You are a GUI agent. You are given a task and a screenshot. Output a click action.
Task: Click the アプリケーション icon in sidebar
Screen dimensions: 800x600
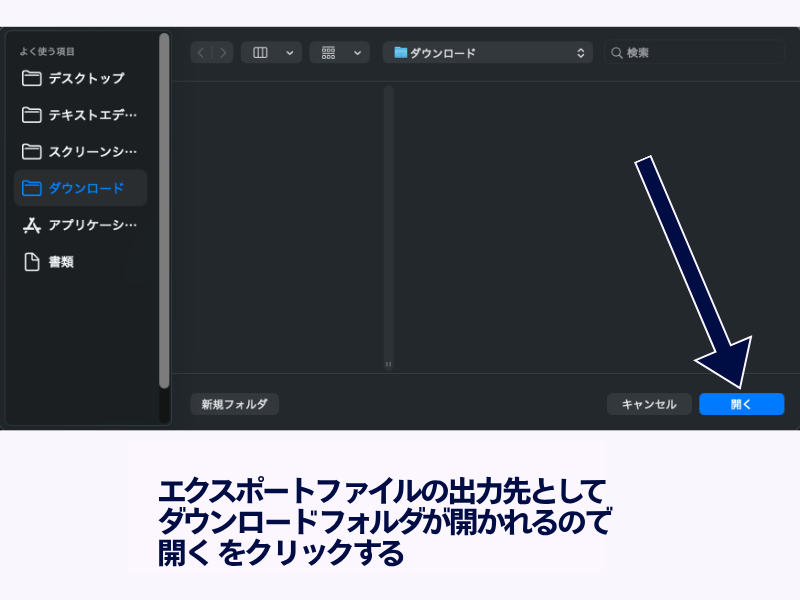(x=32, y=225)
